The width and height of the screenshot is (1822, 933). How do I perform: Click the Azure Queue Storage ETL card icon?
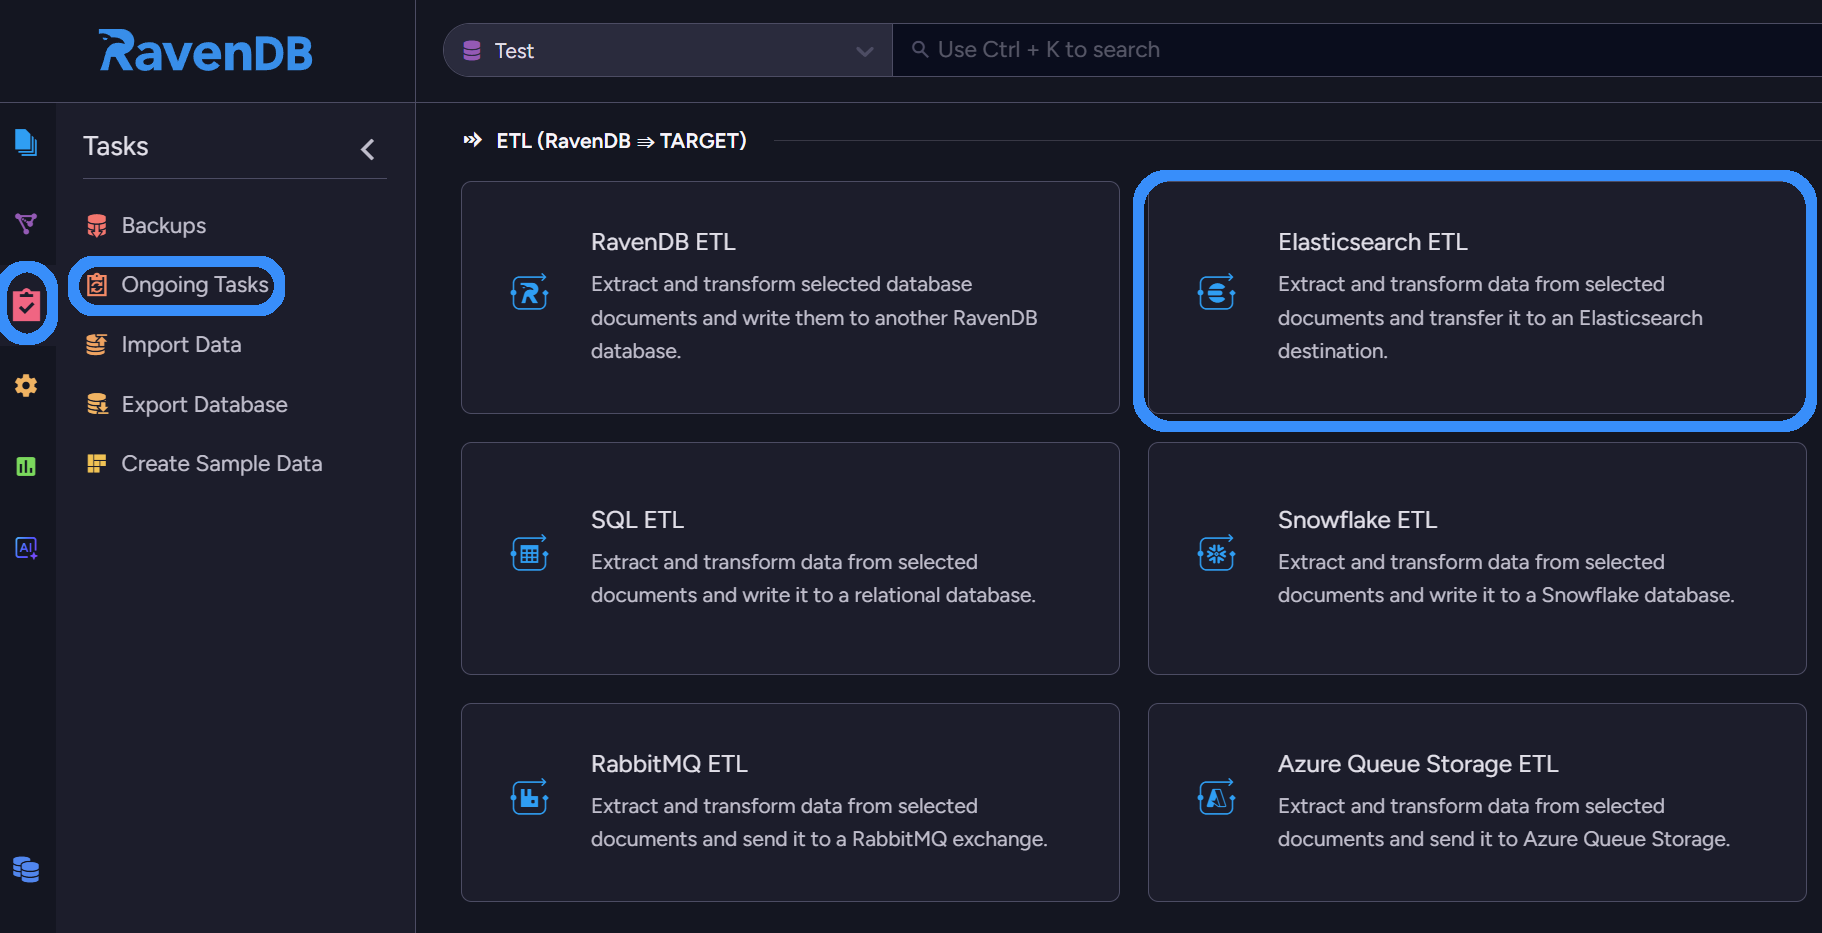[x=1216, y=797]
